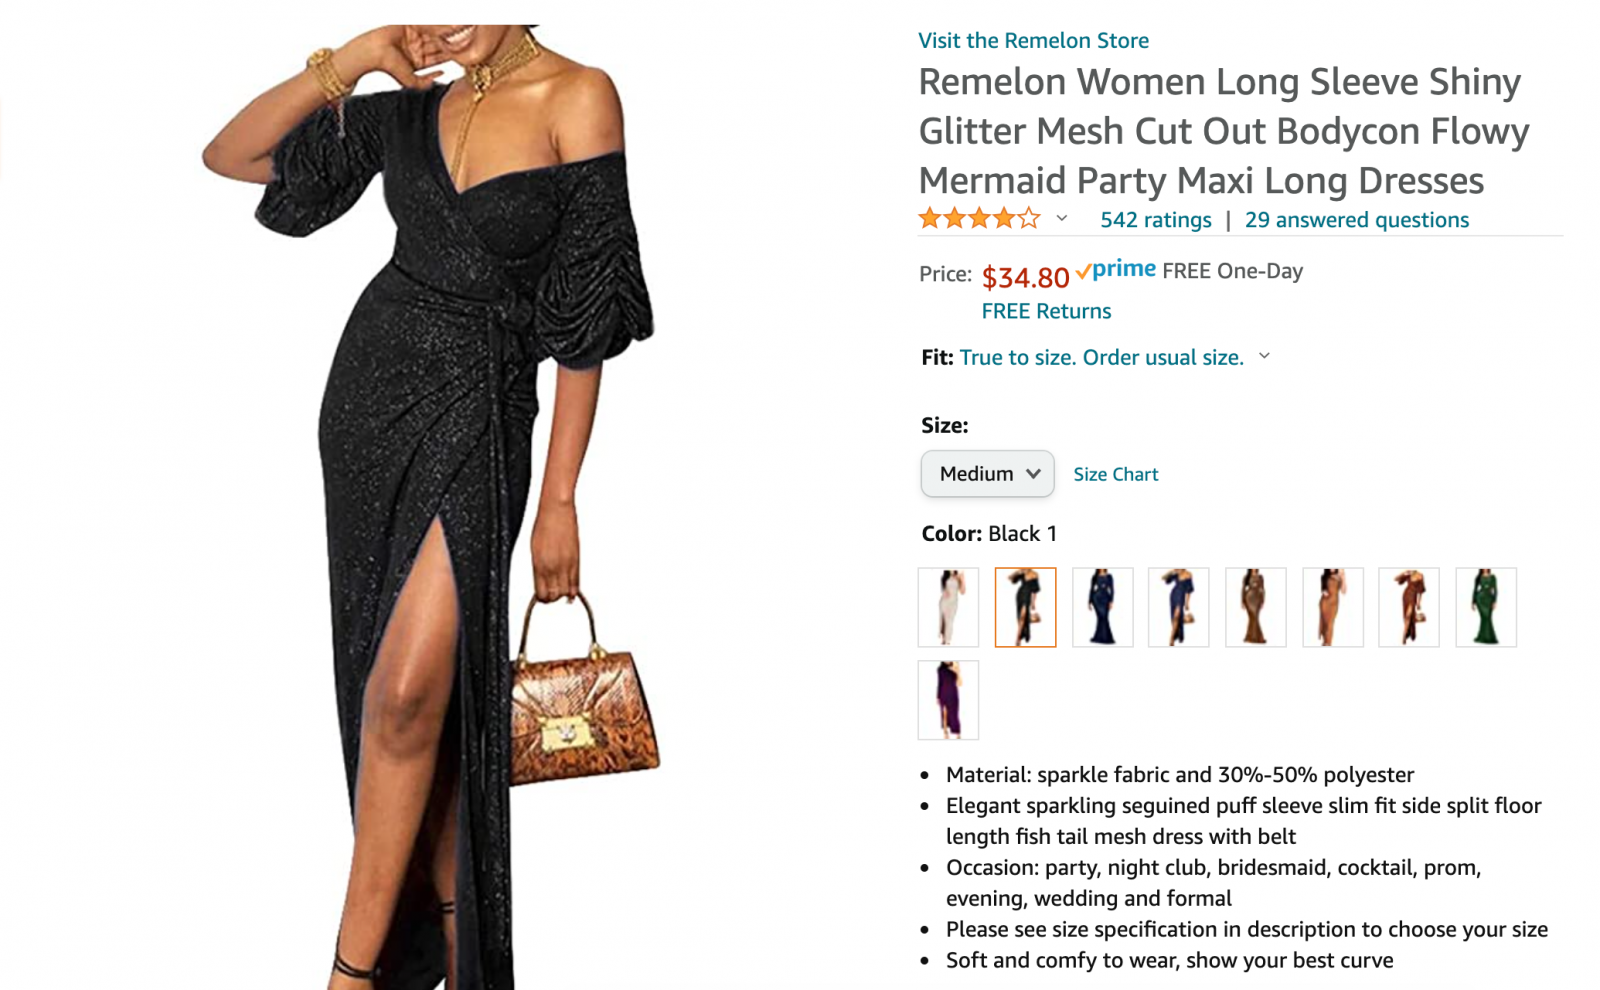1600x990 pixels.
Task: Open the Size Chart link
Action: coord(1115,475)
